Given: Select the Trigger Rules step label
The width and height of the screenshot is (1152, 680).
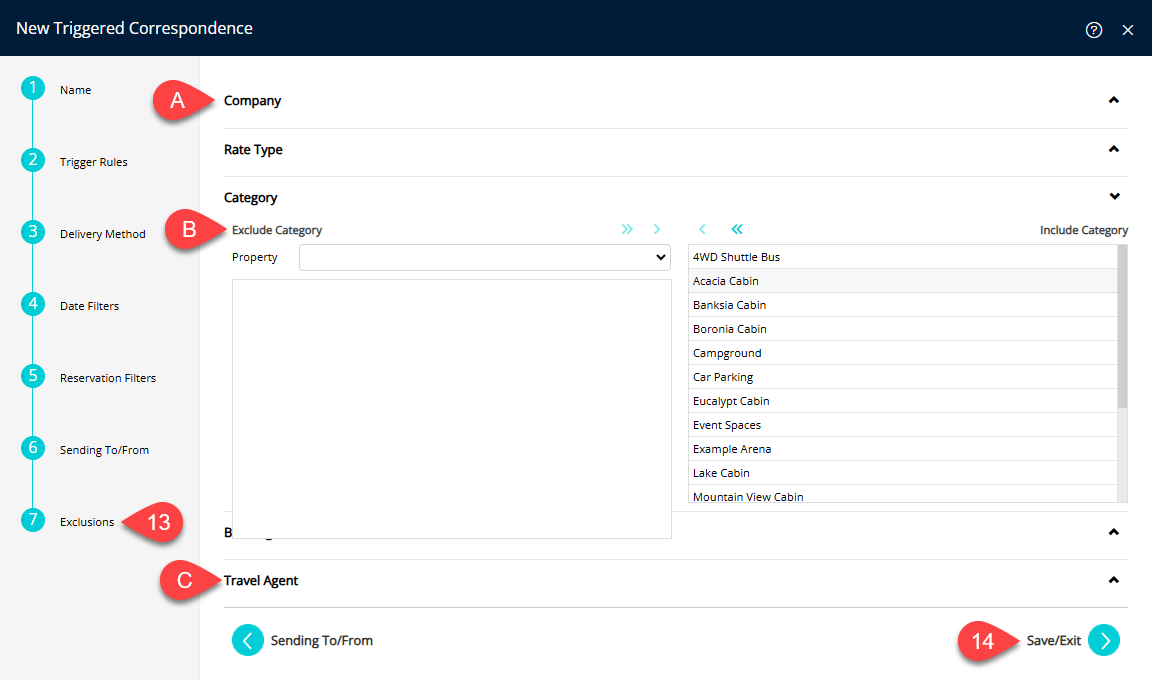Looking at the screenshot, I should [x=93, y=162].
